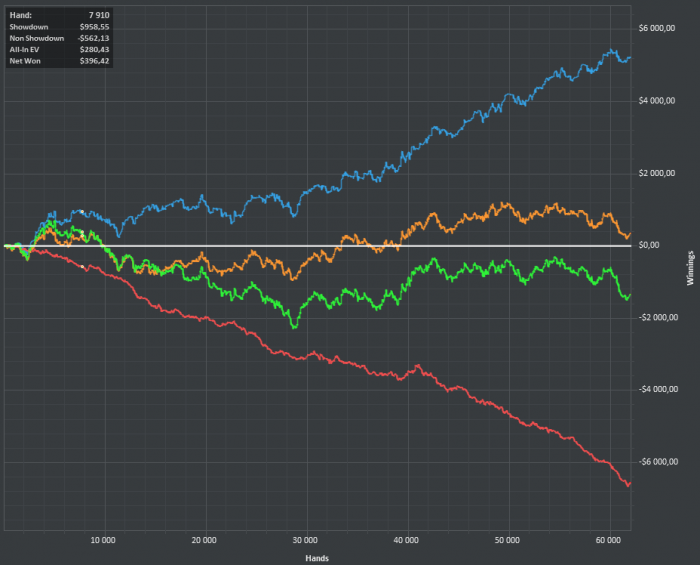Click the 10 000 x-axis tick label

[103, 540]
